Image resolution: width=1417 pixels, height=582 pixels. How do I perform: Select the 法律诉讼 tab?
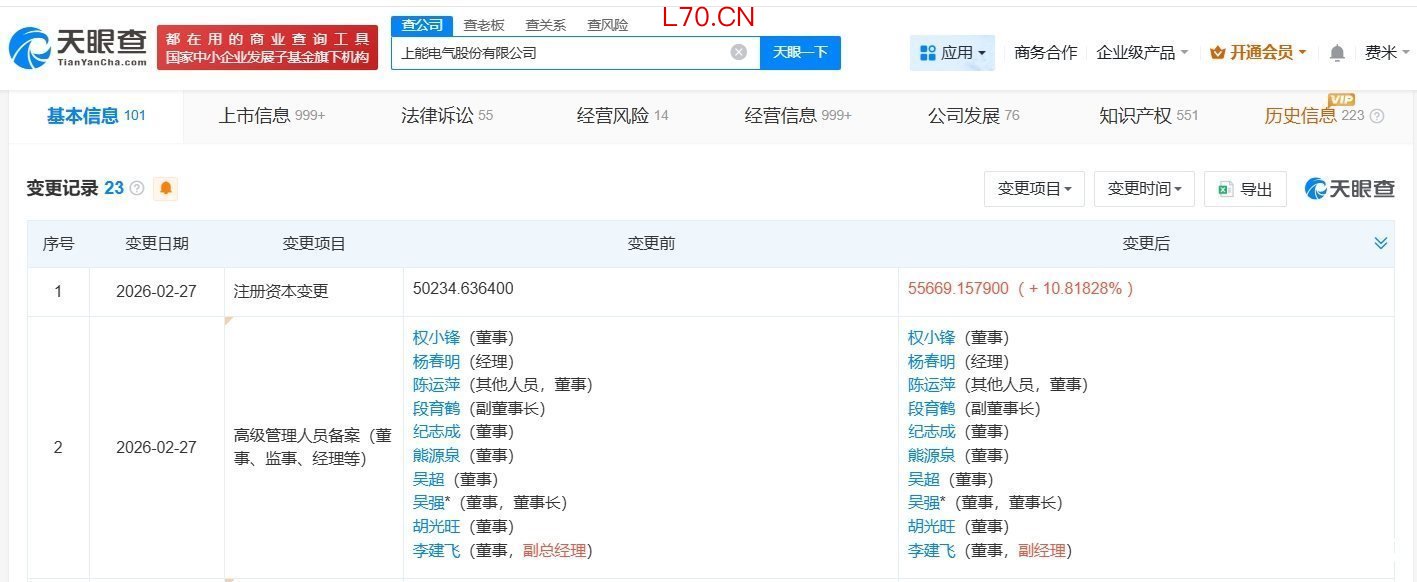pyautogui.click(x=447, y=116)
